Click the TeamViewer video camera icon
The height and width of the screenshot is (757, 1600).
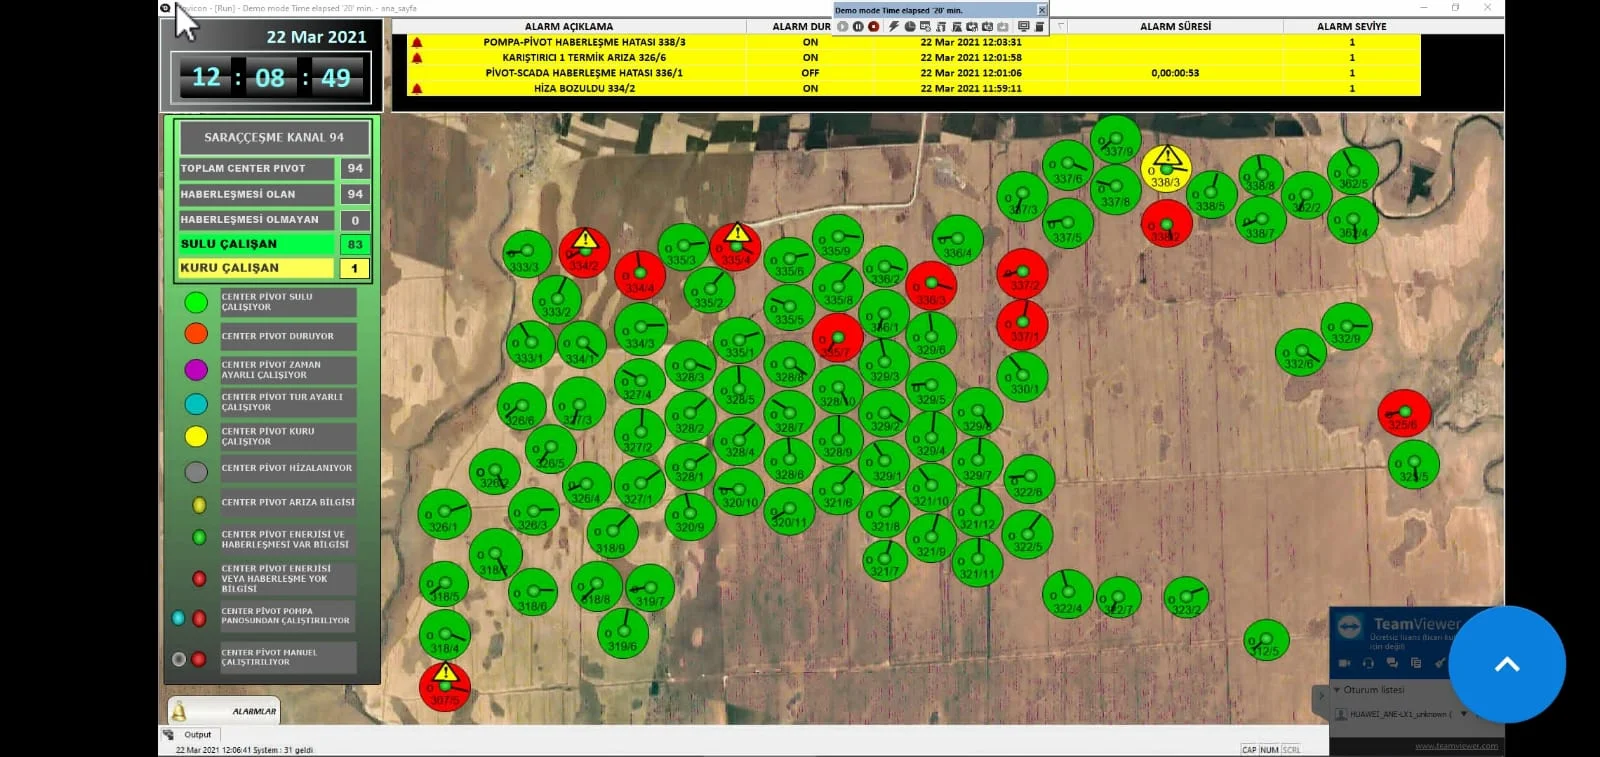[x=1344, y=663]
